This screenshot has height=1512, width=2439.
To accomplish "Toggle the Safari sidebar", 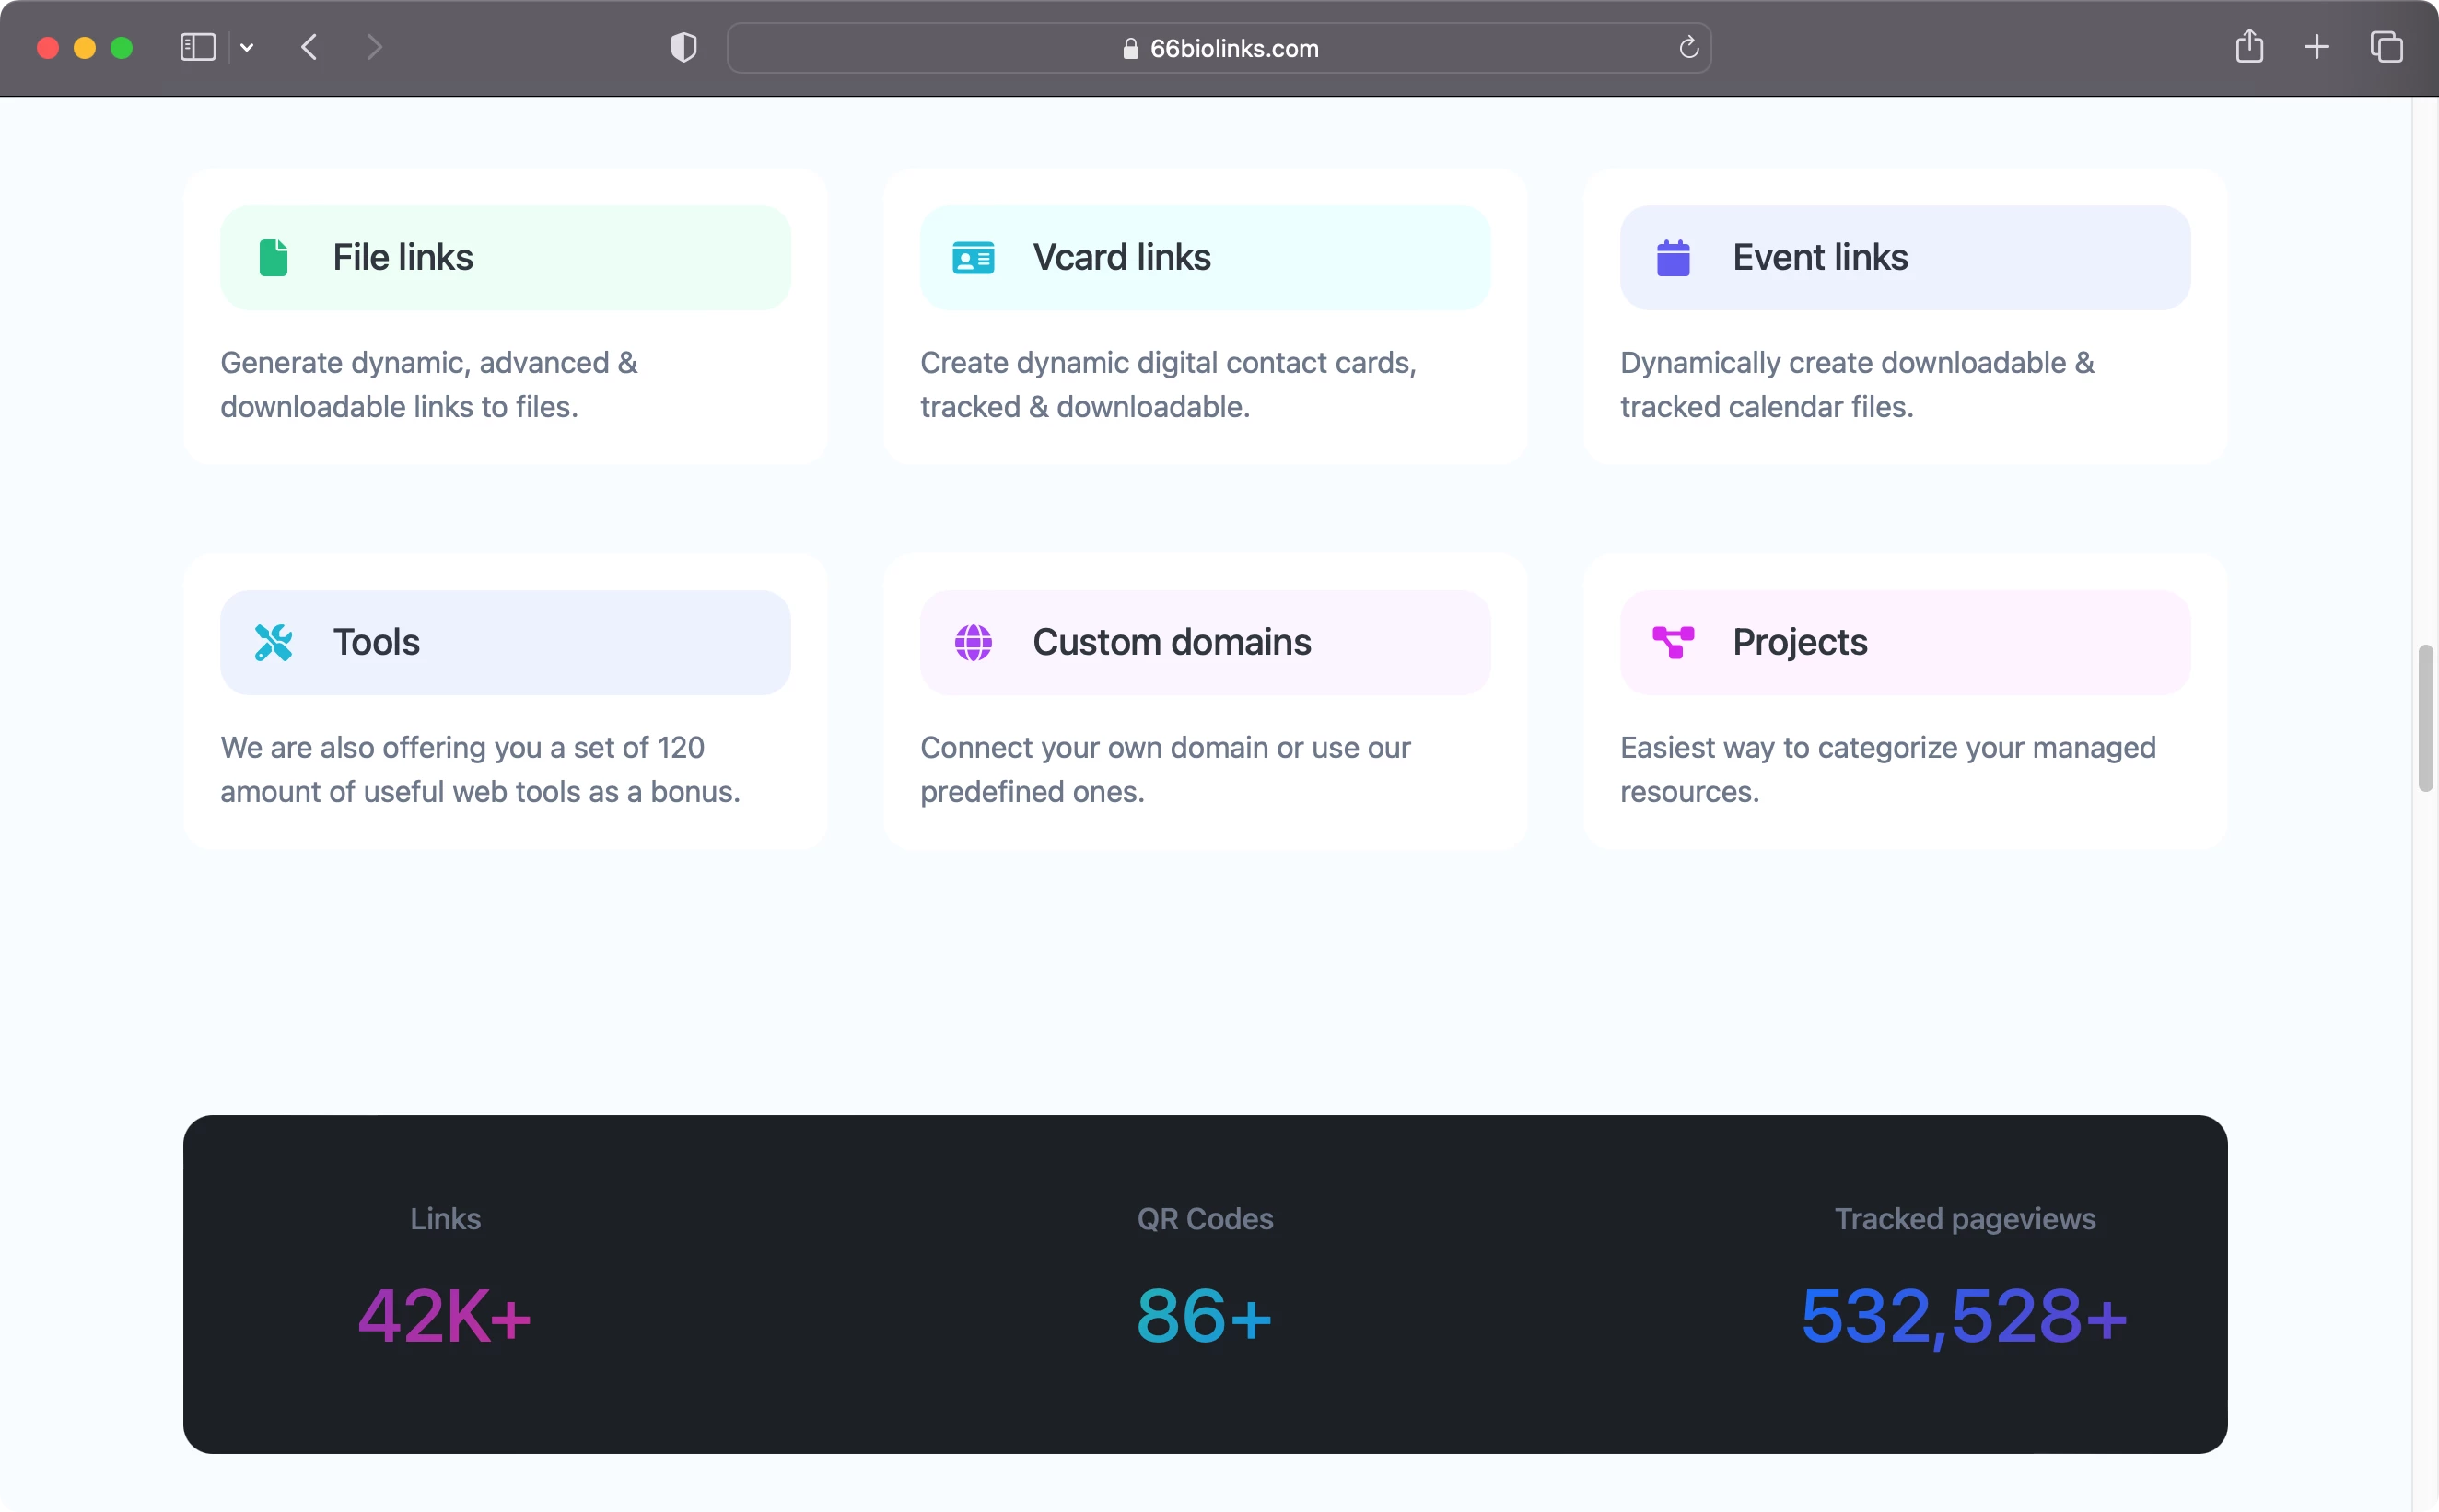I will pyautogui.click(x=197, y=48).
